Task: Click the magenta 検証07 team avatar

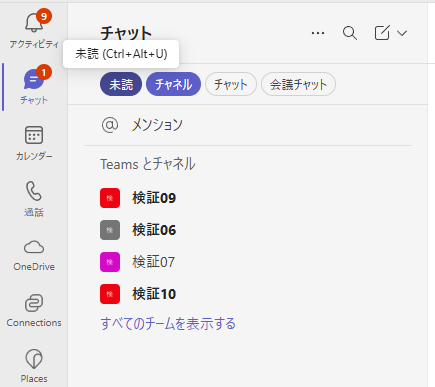Action: point(110,262)
